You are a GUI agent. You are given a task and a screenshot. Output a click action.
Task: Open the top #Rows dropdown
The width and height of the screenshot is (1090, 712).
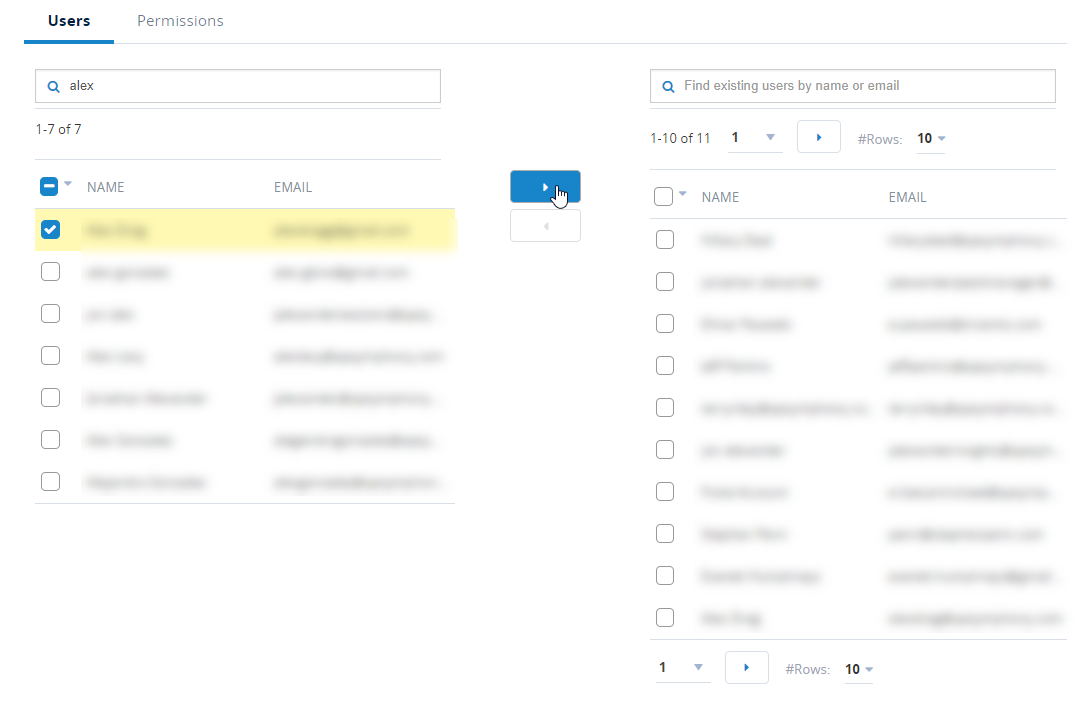coord(931,139)
